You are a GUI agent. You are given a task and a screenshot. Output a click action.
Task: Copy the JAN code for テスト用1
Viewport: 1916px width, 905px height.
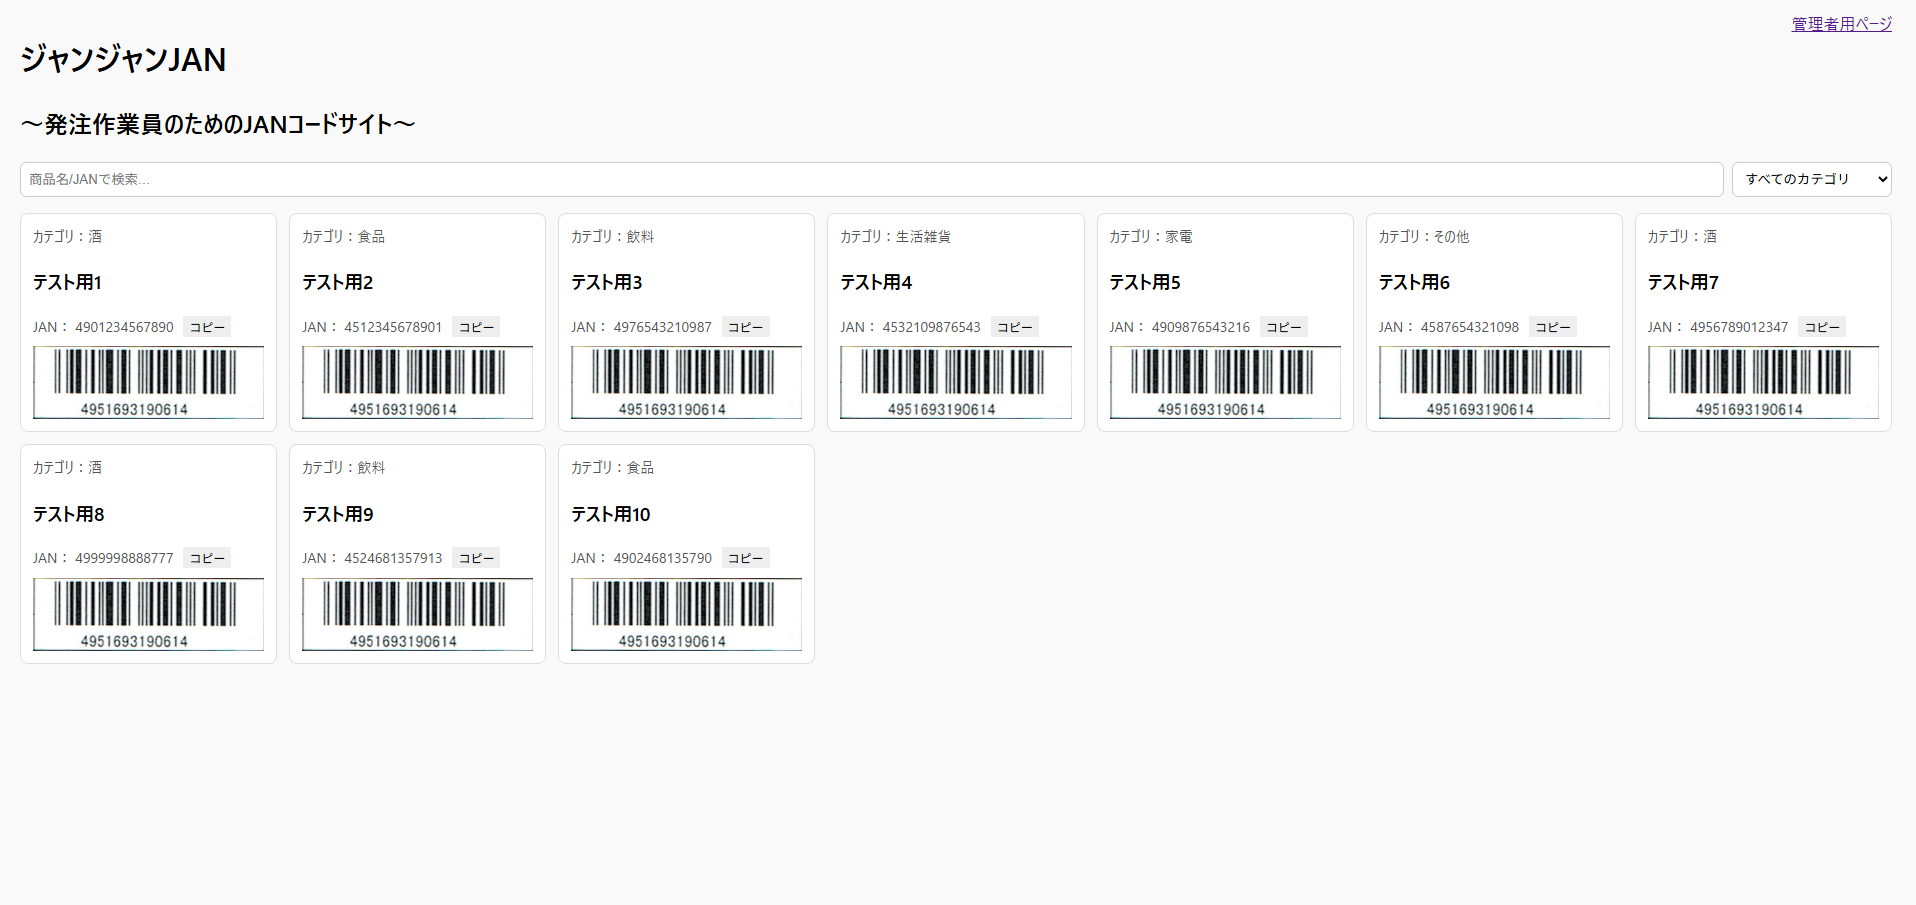(207, 326)
